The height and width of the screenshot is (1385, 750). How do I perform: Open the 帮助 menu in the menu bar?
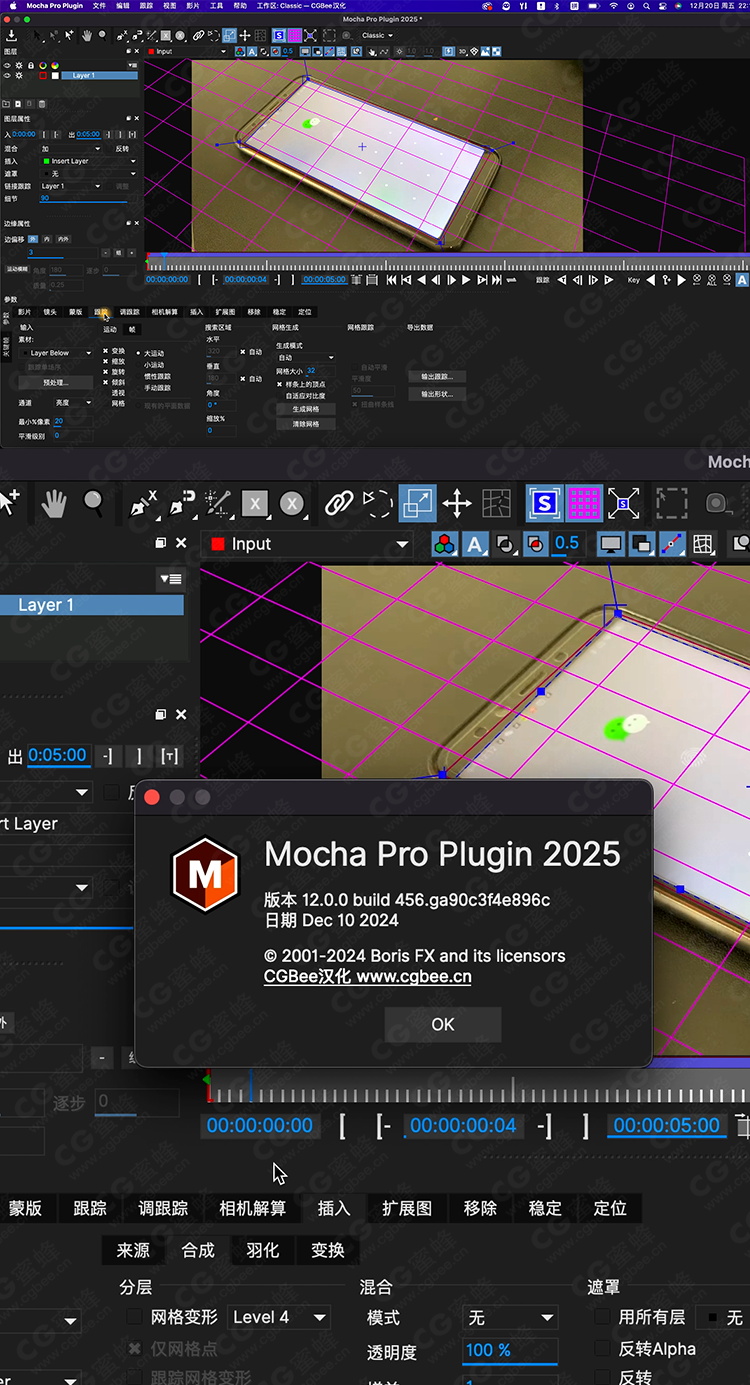point(240,6)
